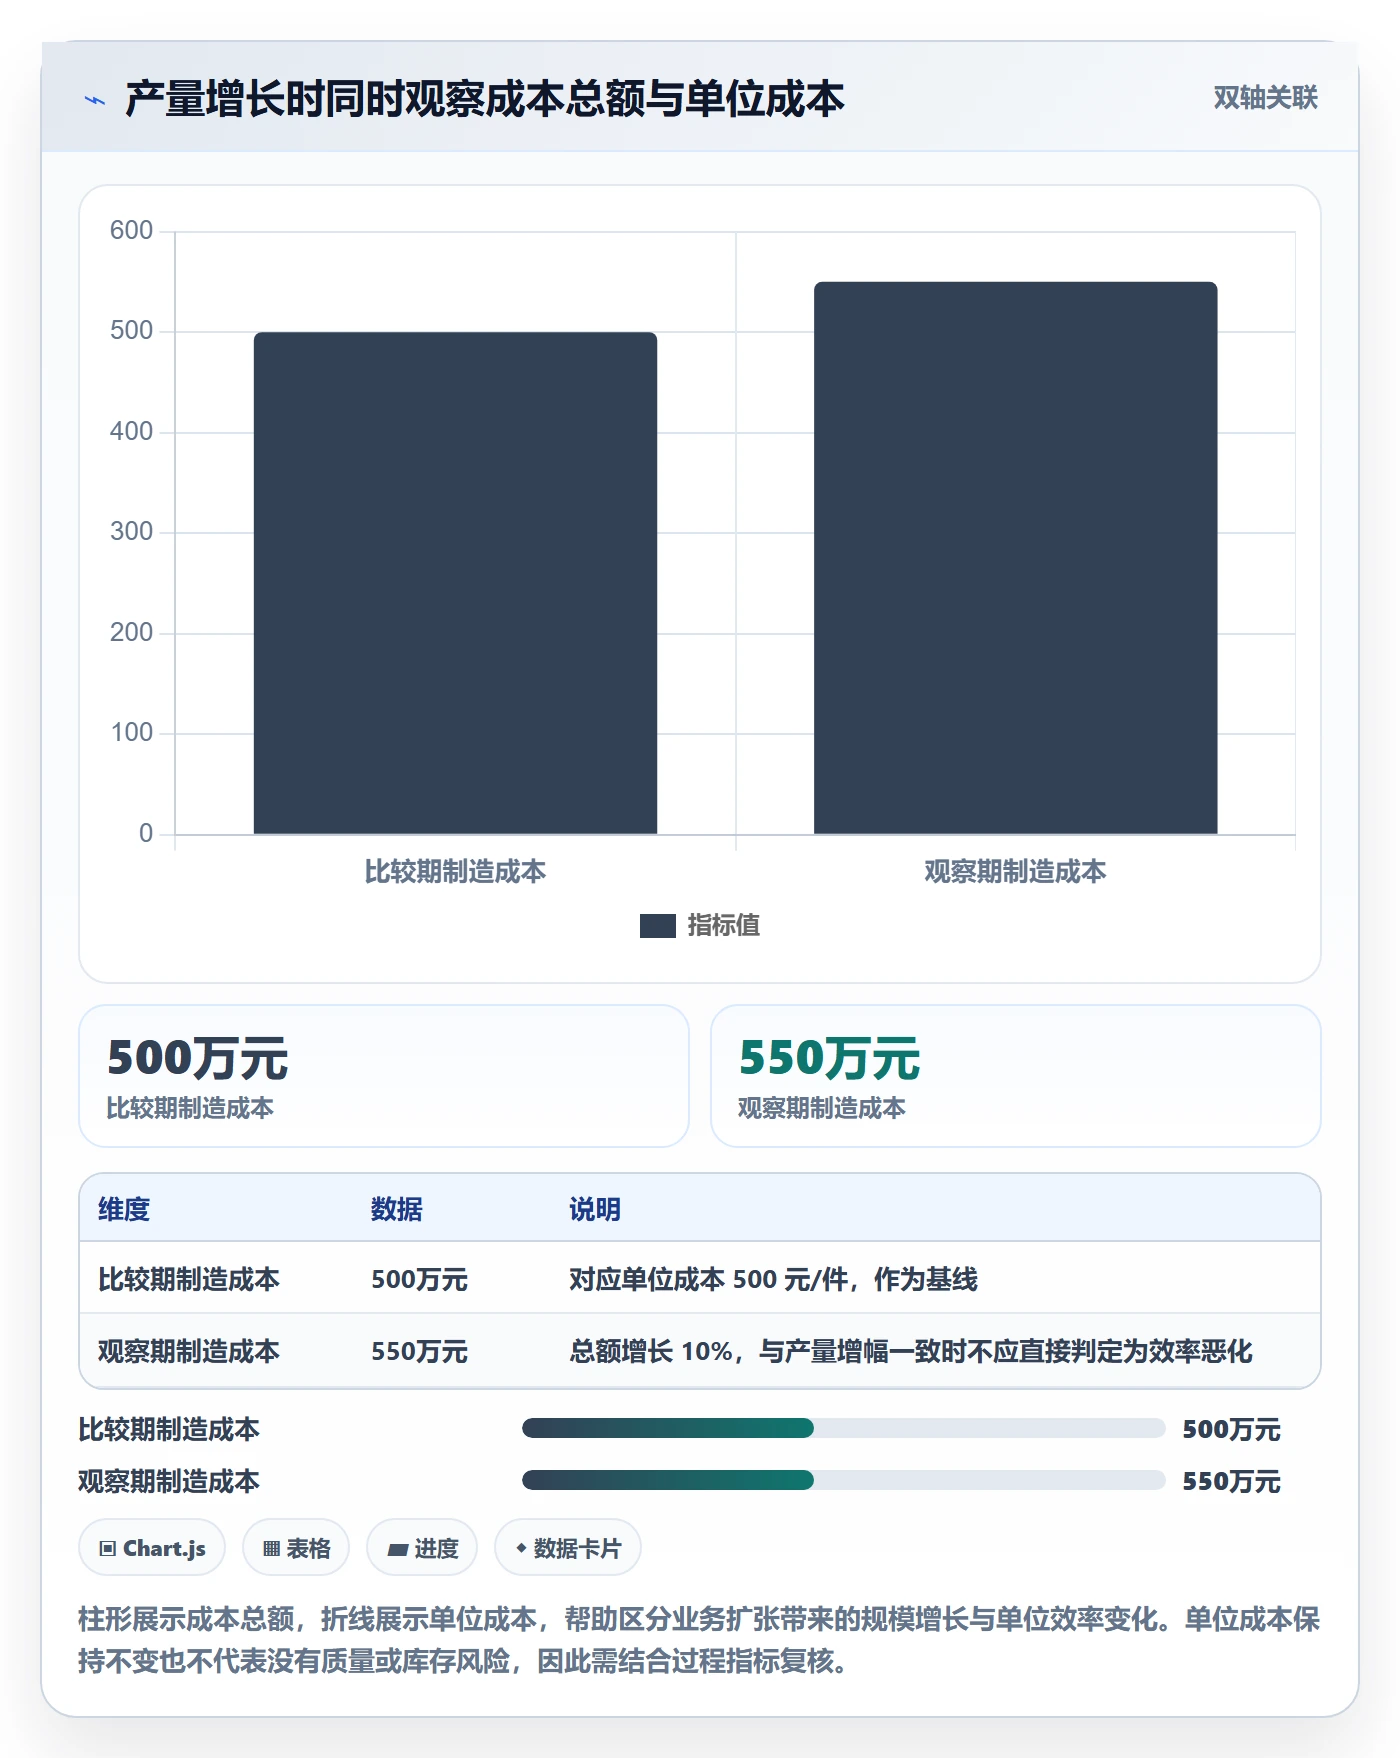The width and height of the screenshot is (1400, 1758).
Task: Click the lightning bolt icon beside the title
Action: [95, 100]
